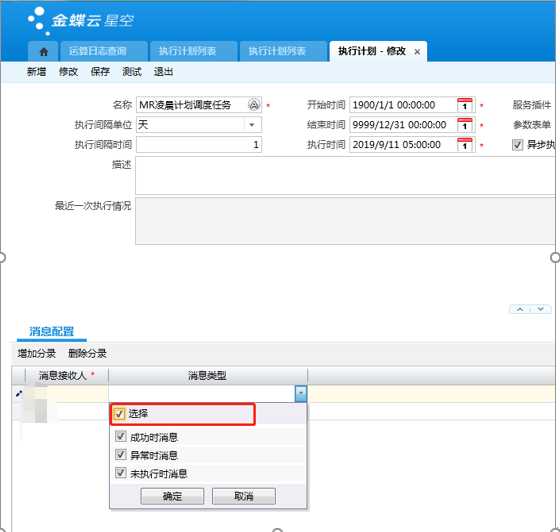Close the 执行计划 - 修改 tab
Screen dimensions: 560x532
tap(417, 52)
